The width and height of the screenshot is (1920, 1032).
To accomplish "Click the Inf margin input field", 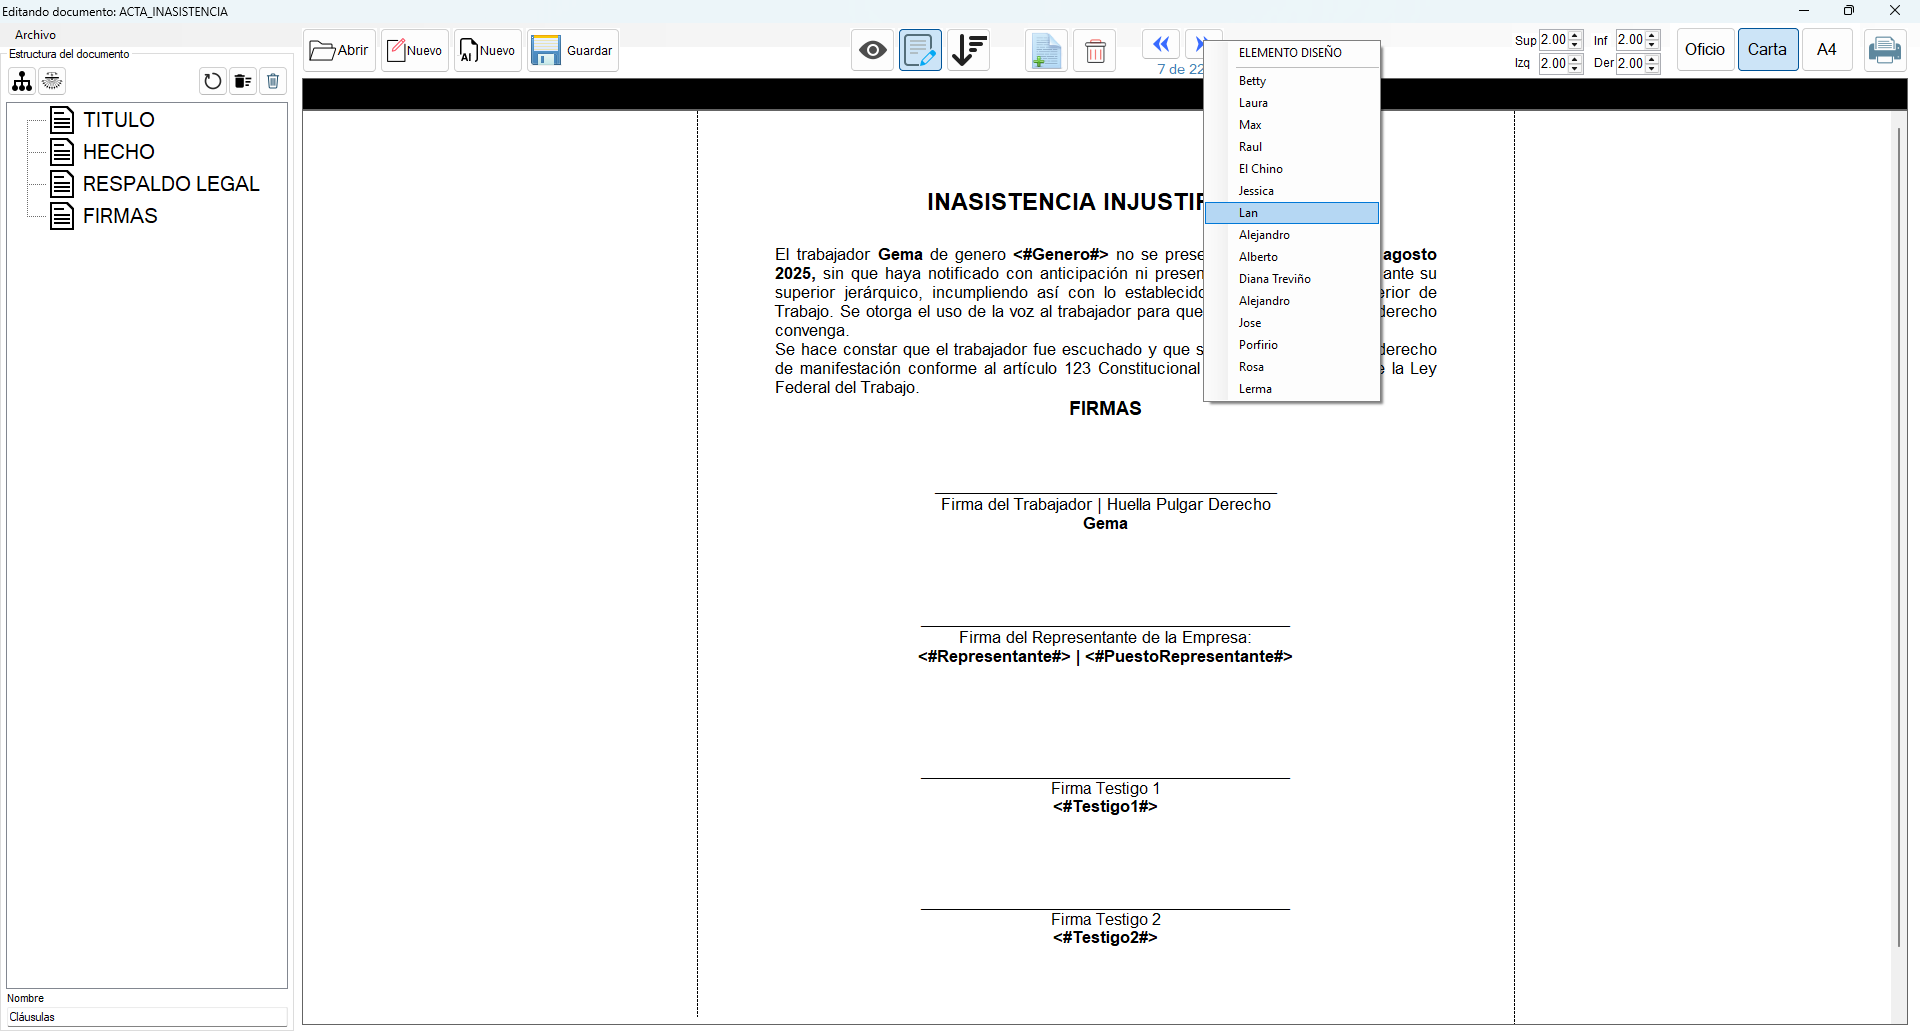I will [1631, 40].
